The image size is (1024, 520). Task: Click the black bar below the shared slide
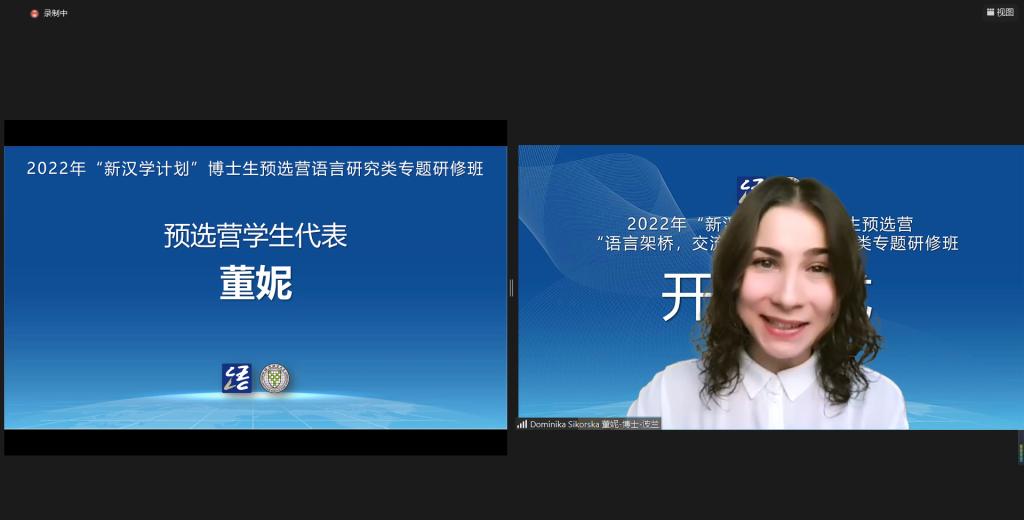coord(256,442)
